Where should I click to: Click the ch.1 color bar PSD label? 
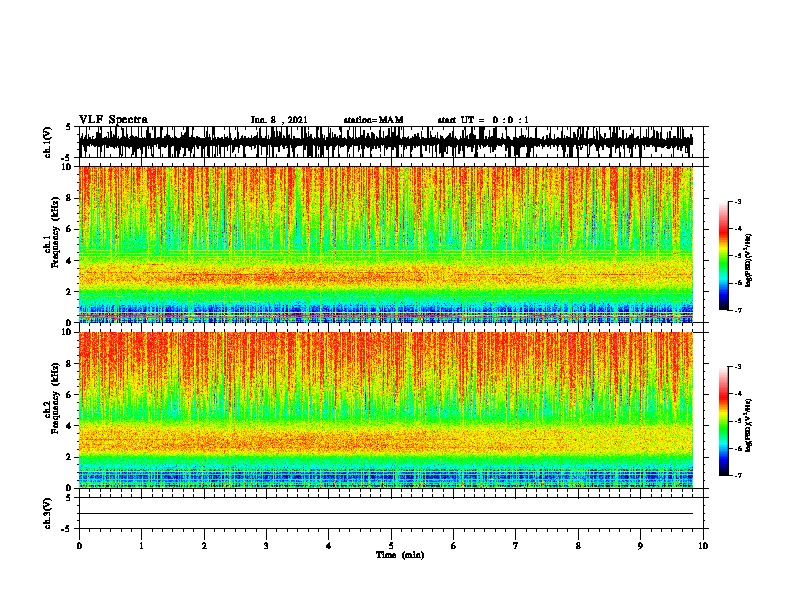click(x=748, y=260)
